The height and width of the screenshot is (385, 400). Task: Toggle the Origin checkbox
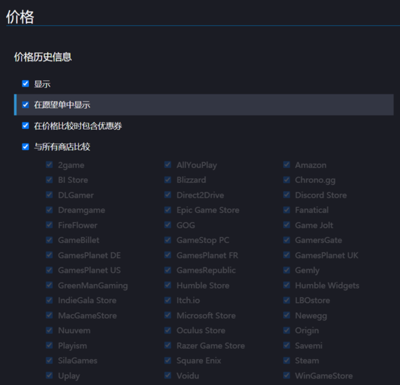coord(287,330)
